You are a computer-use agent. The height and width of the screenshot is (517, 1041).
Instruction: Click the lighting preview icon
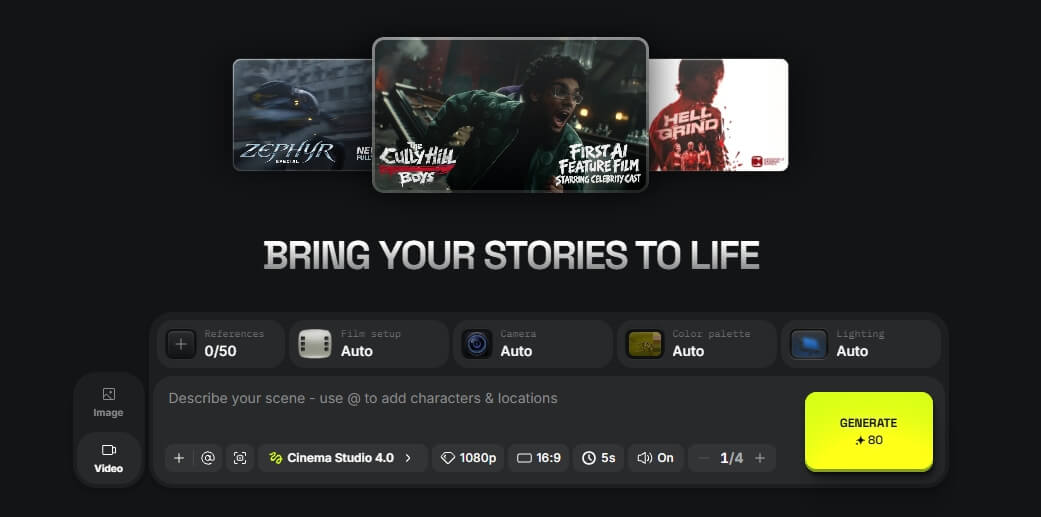tap(809, 344)
